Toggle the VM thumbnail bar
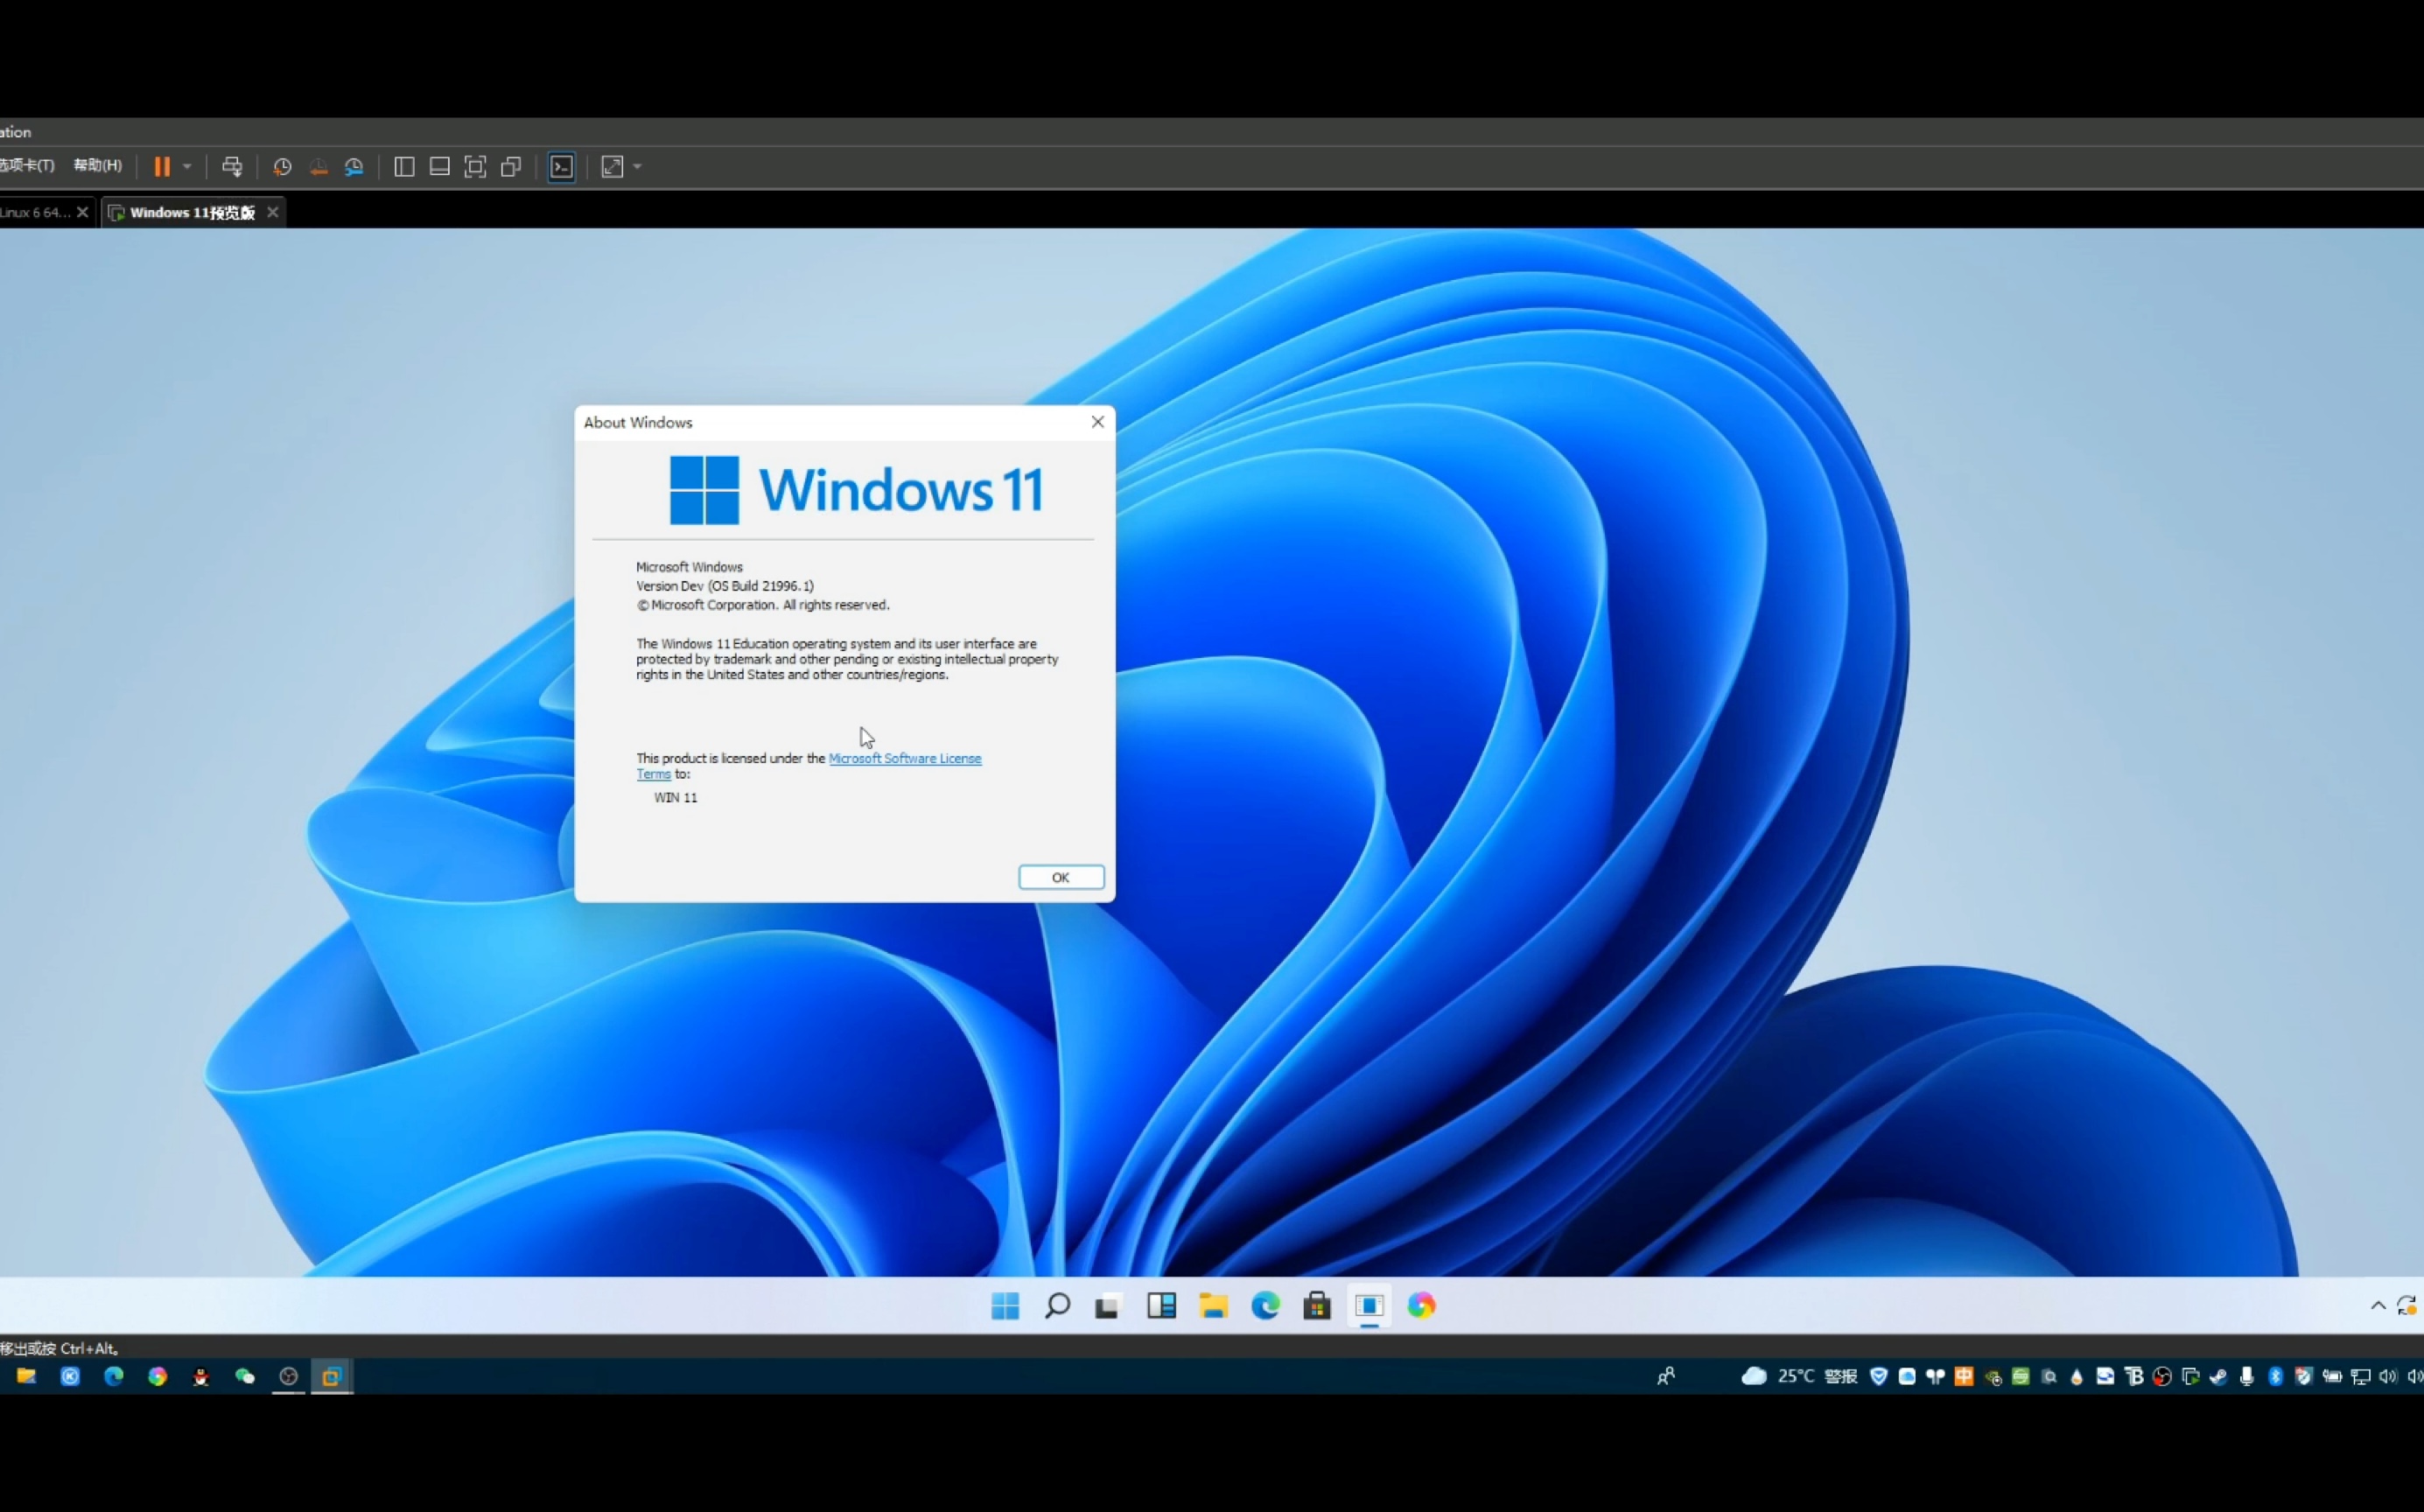 439,166
